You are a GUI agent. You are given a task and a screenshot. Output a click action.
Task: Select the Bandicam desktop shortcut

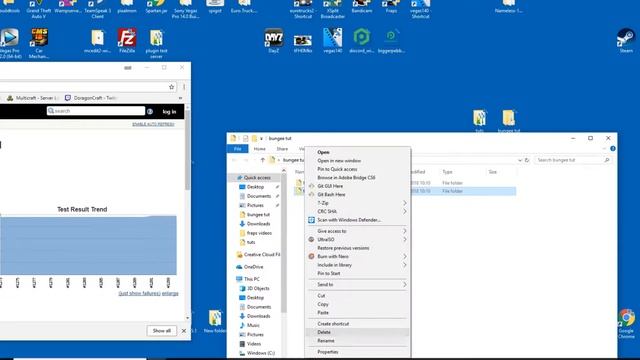(362, 7)
